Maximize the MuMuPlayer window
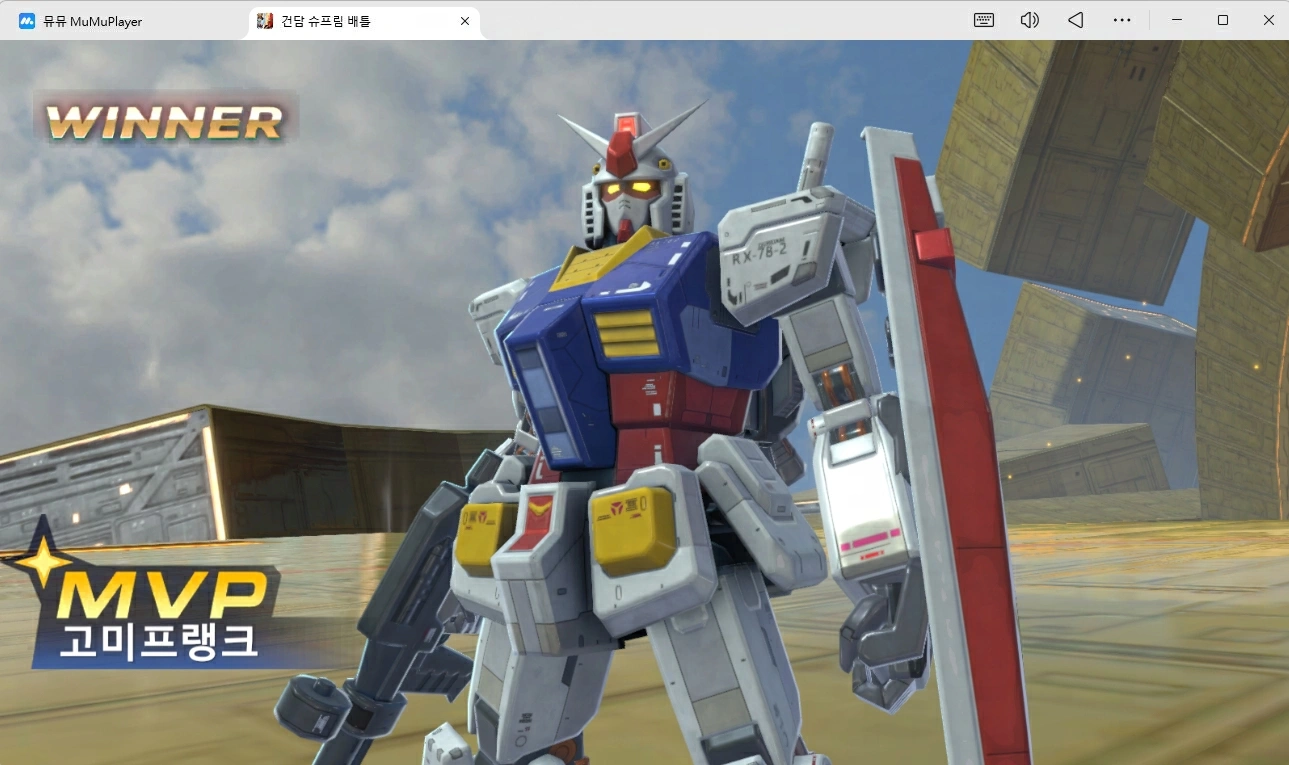This screenshot has width=1289, height=765. point(1223,20)
